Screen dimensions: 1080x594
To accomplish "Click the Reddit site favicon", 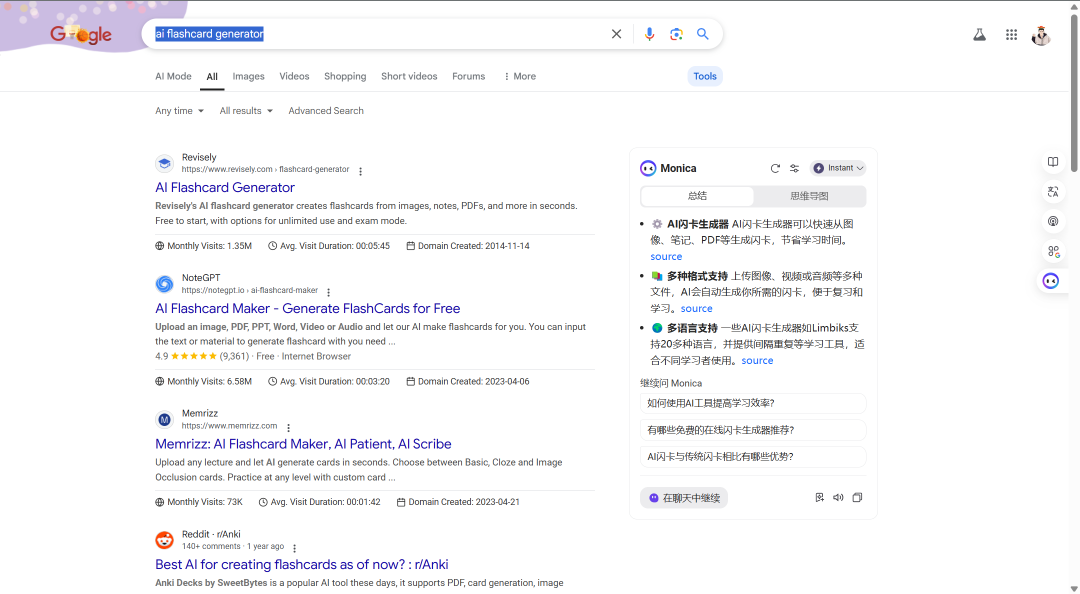I will (164, 540).
